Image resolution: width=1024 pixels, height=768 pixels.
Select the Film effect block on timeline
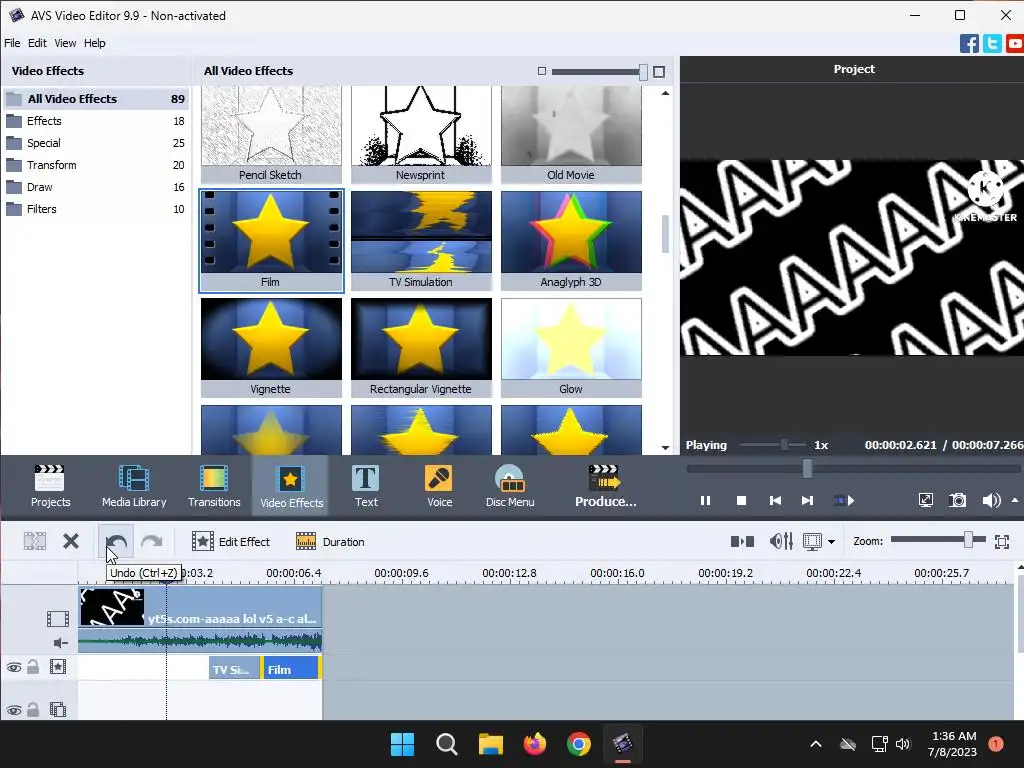click(291, 669)
